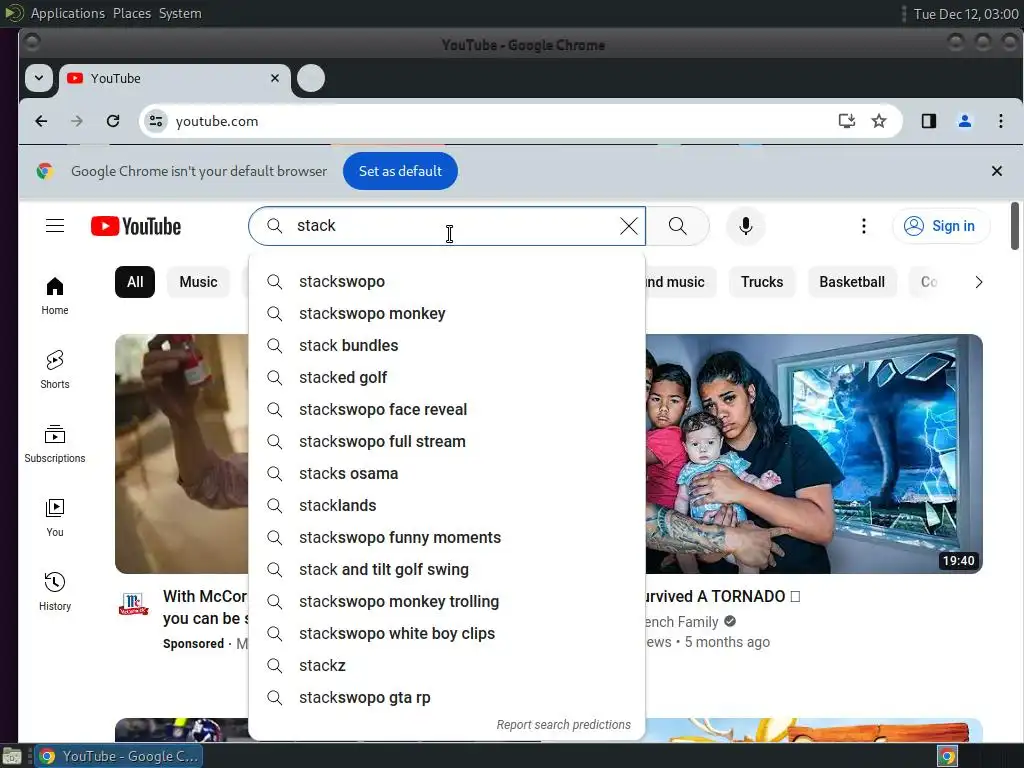Open Shorts in the sidebar
The height and width of the screenshot is (768, 1024).
(55, 370)
